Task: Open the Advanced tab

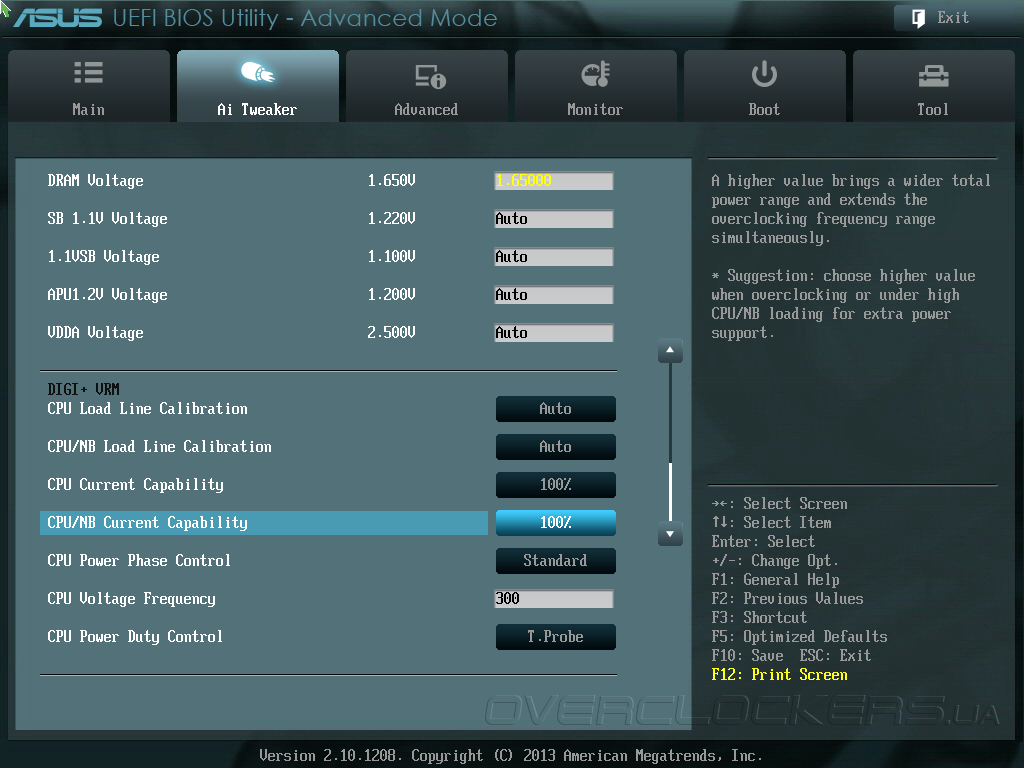Action: (426, 86)
